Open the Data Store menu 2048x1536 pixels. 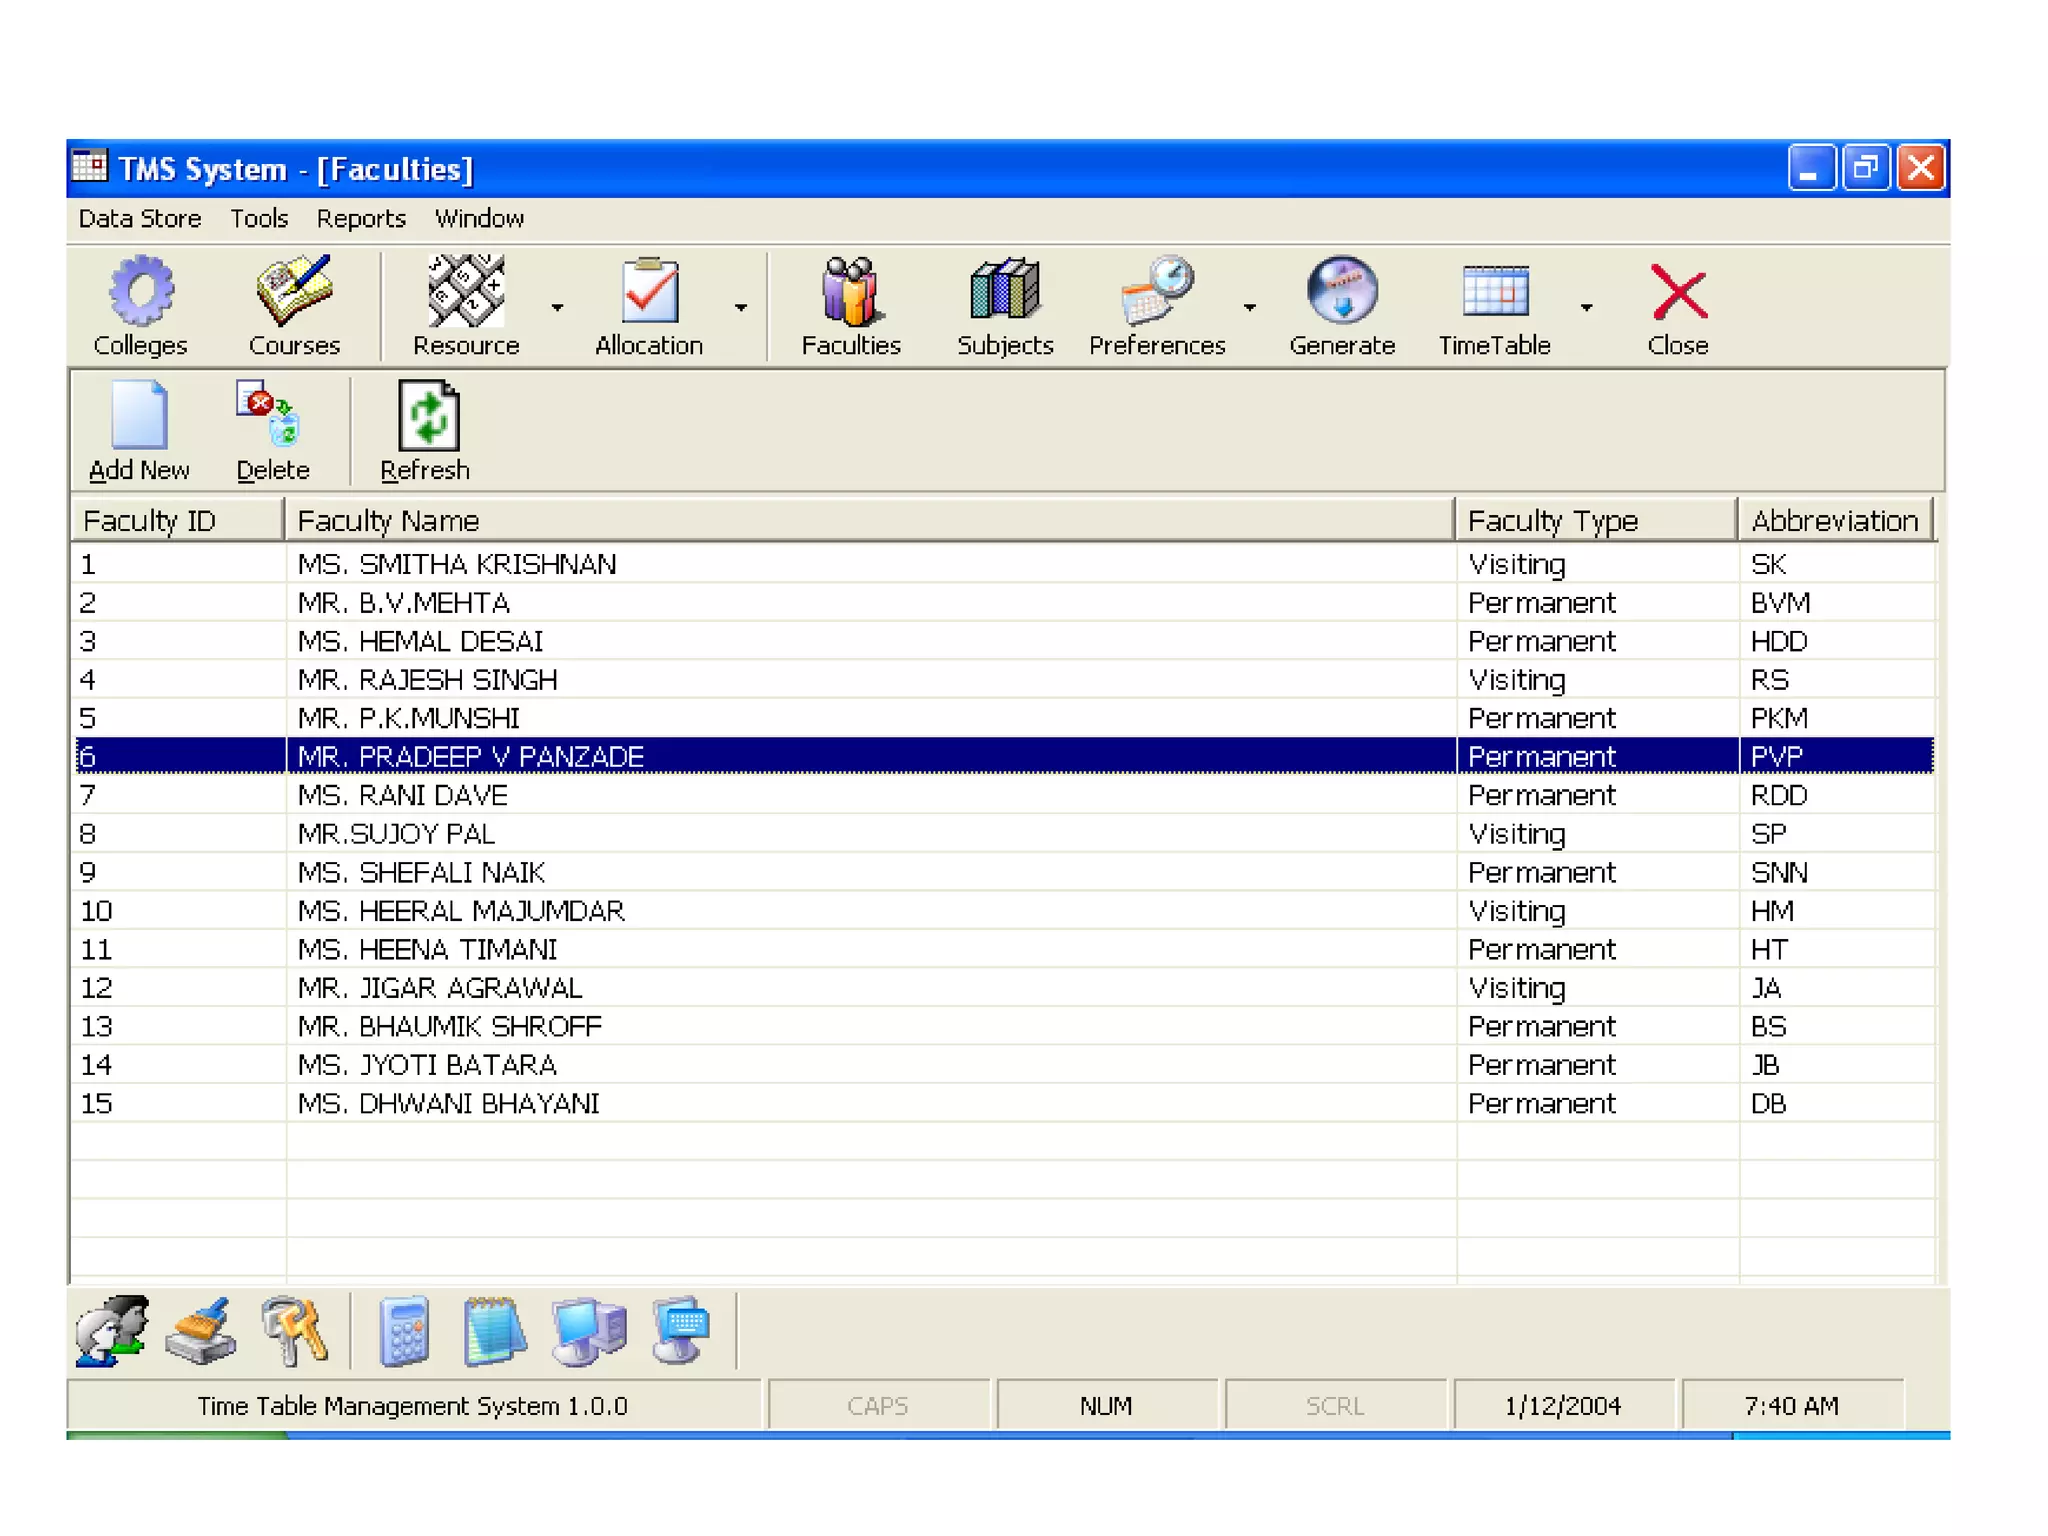tap(140, 219)
